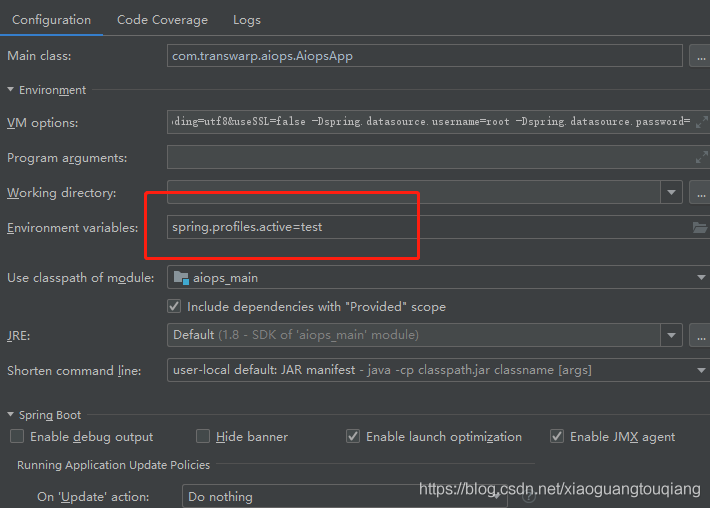This screenshot has width=710, height=508.
Task: Click the Running Application Update Policies heading
Action: [x=114, y=465]
